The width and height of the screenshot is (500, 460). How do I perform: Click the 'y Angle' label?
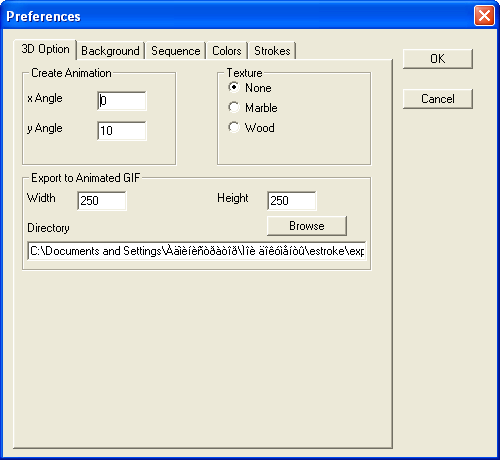point(45,128)
